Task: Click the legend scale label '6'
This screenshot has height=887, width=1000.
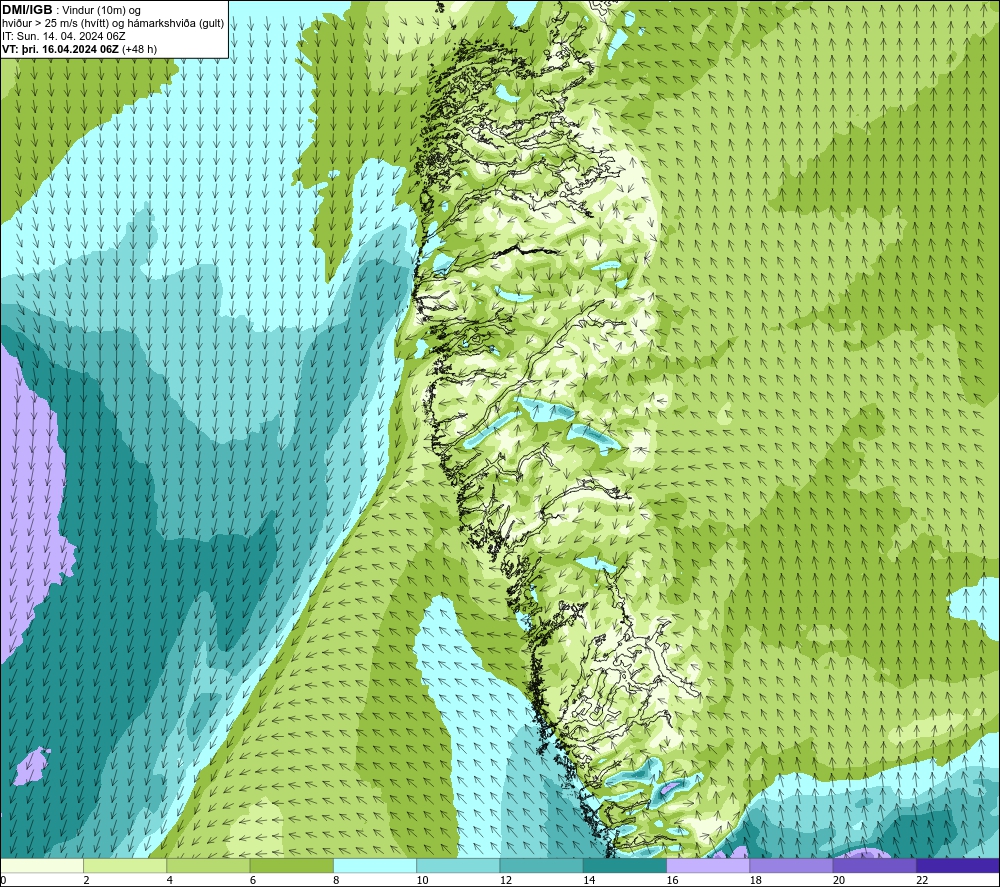Action: tap(253, 881)
